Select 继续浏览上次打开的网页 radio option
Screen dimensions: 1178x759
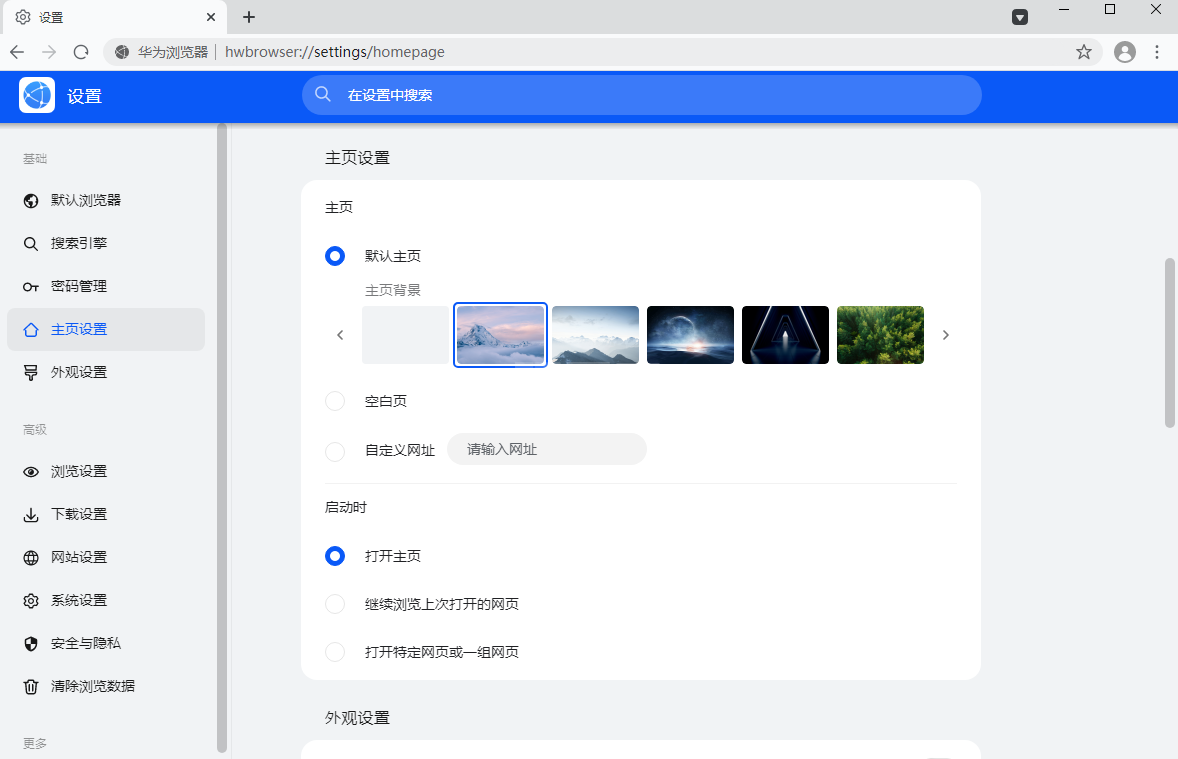(x=335, y=604)
